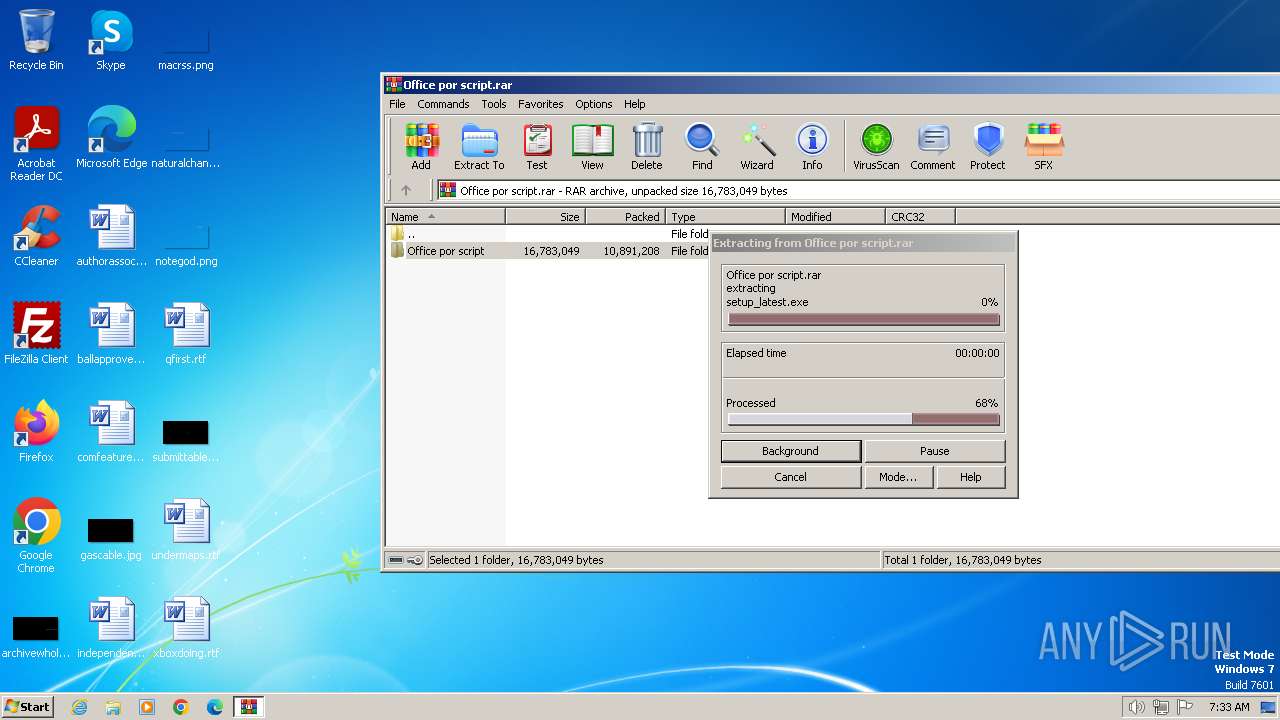Click the Mode... button
The image size is (1280, 720).
[x=898, y=477]
